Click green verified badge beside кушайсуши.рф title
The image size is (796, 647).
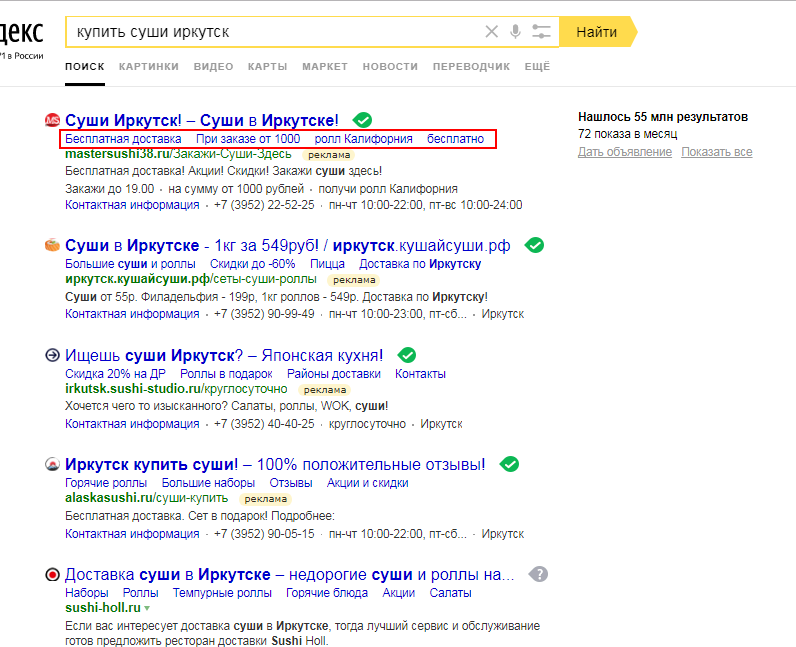click(534, 245)
